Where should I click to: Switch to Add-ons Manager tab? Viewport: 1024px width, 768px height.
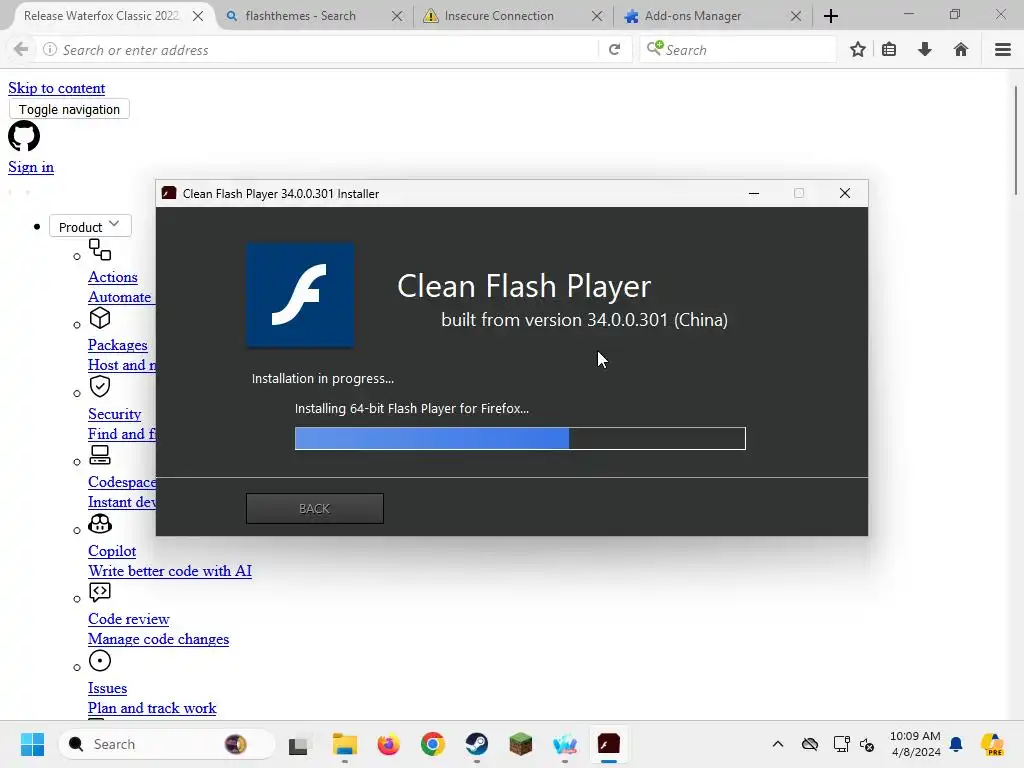(693, 16)
